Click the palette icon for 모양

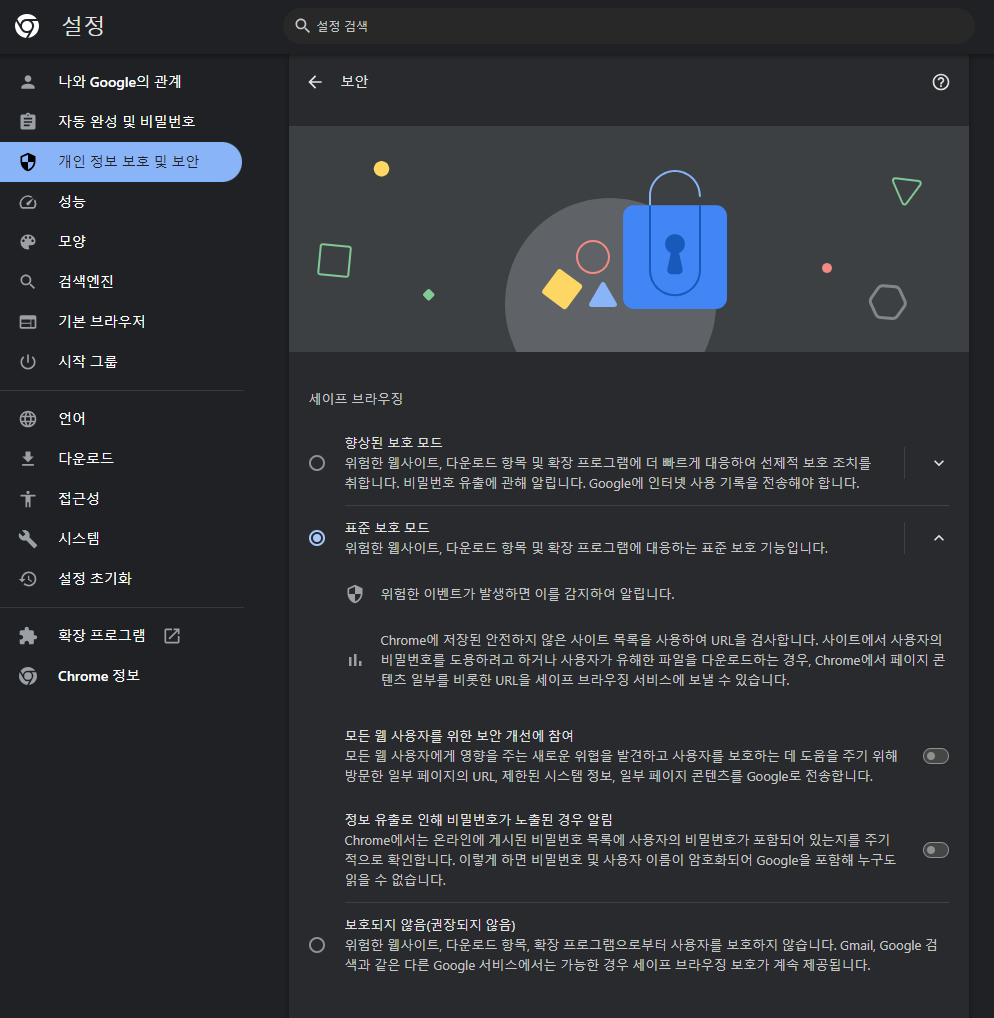28,242
